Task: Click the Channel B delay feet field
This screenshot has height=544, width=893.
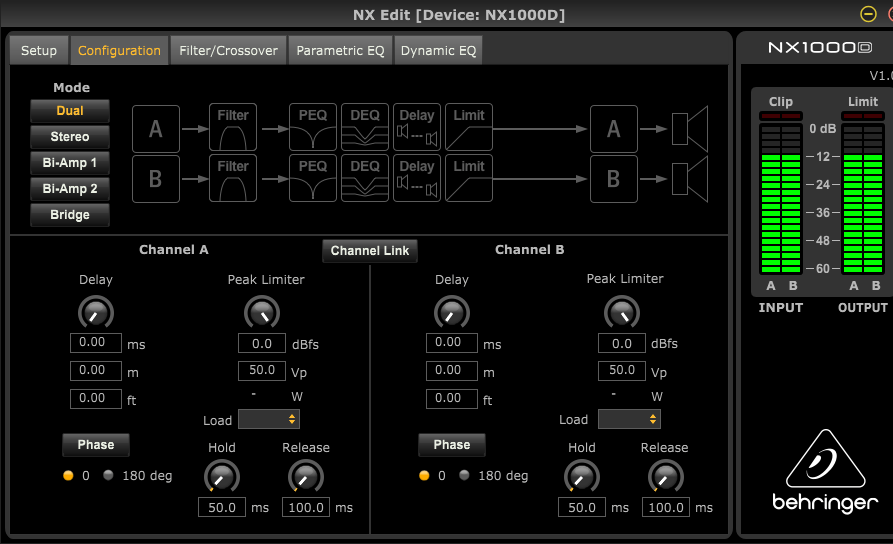Action: coord(452,398)
